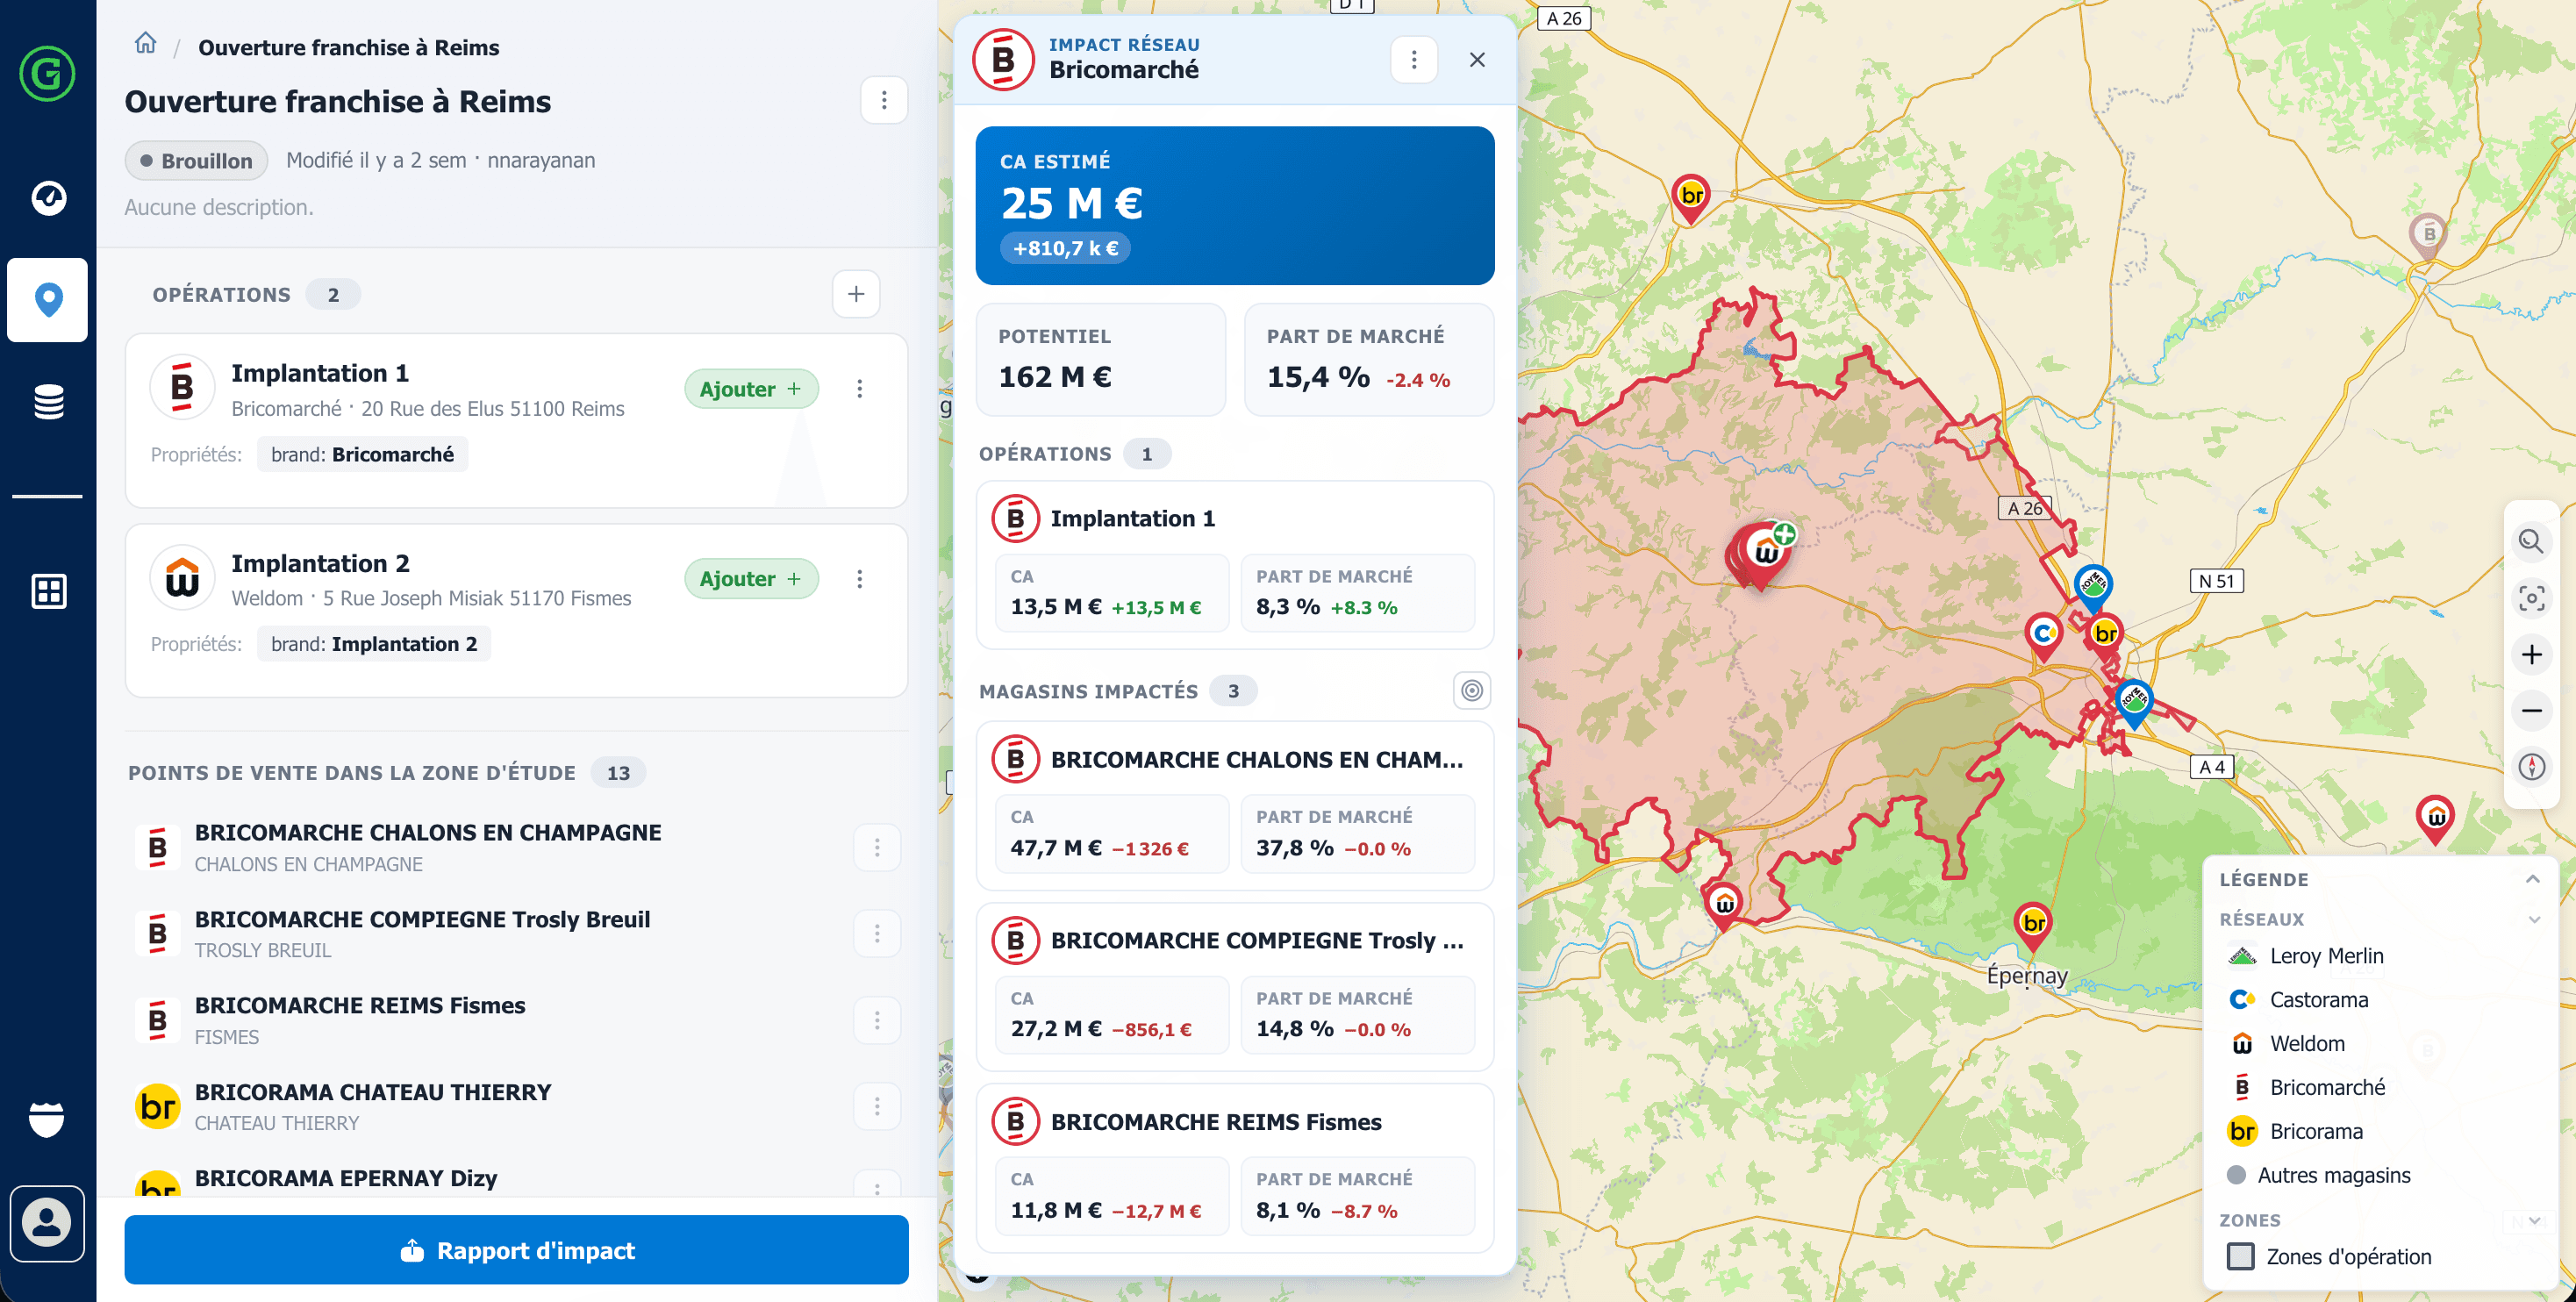Click the Brouillon status badge
Screen dimensions: 2576x1302
[x=197, y=161]
